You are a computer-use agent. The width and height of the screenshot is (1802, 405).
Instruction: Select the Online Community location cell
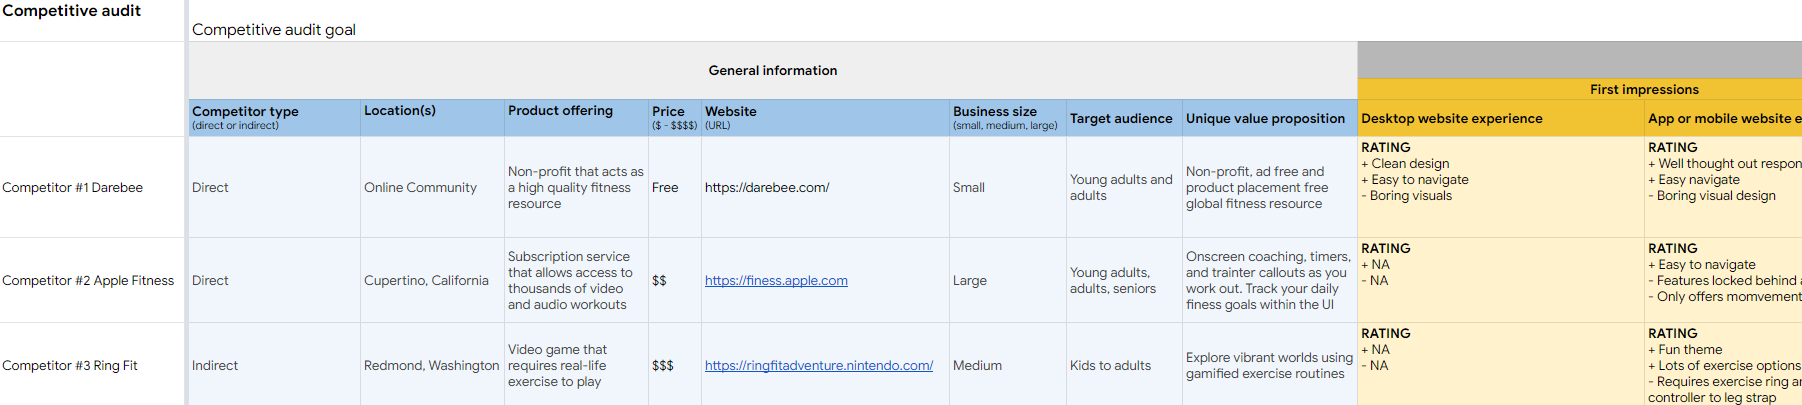[x=420, y=188]
